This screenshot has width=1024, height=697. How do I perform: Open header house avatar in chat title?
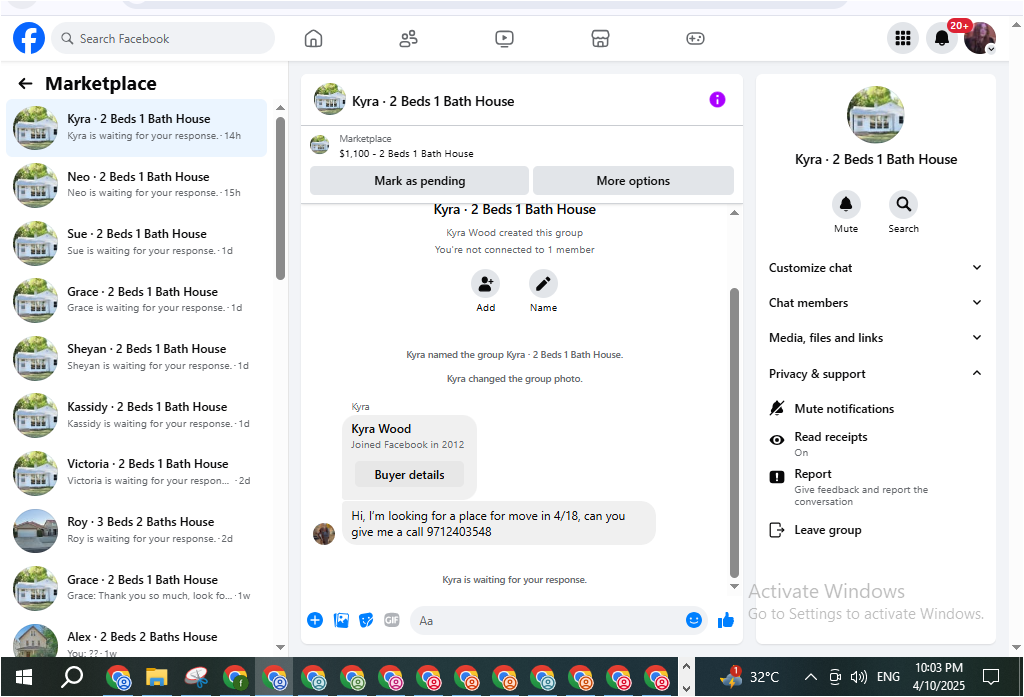330,99
